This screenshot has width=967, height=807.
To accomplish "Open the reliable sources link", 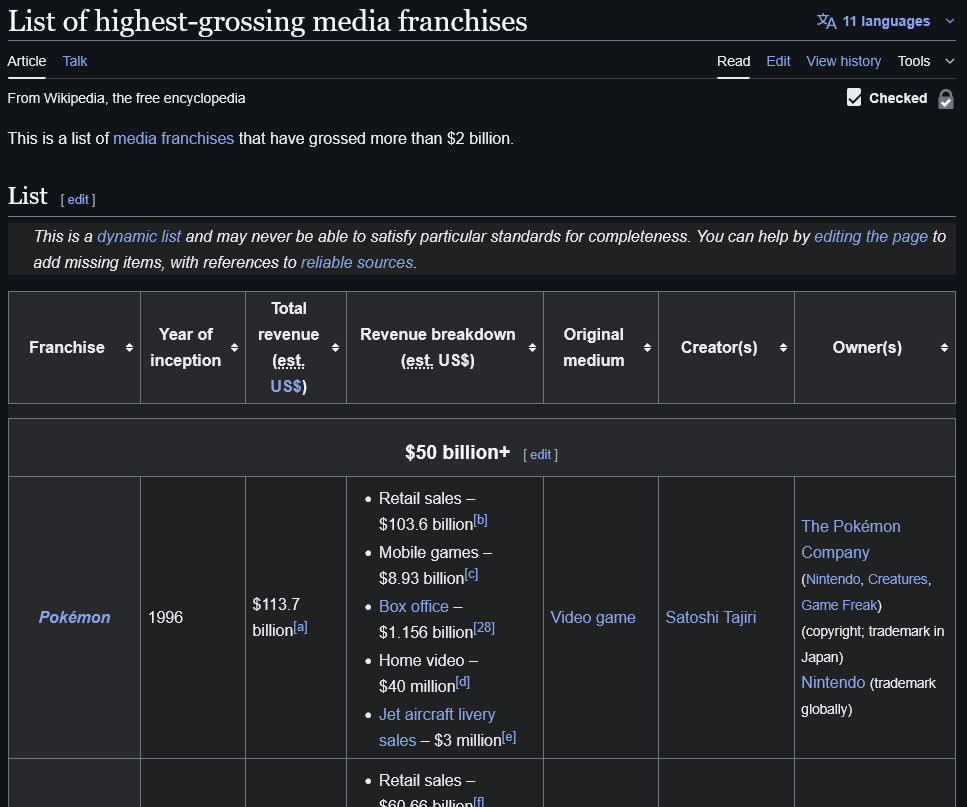I will 356,262.
